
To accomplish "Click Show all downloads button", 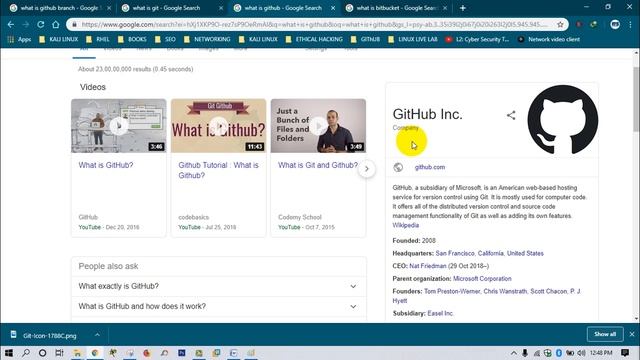I will pyautogui.click(x=605, y=334).
